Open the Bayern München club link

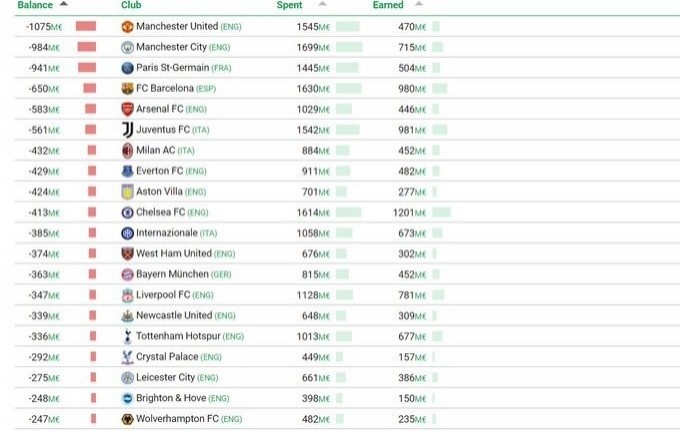[x=172, y=274]
